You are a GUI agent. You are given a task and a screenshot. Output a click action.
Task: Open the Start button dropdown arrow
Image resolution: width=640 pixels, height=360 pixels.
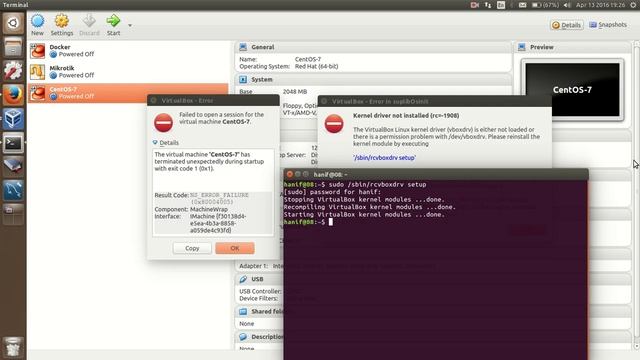pyautogui.click(x=130, y=25)
